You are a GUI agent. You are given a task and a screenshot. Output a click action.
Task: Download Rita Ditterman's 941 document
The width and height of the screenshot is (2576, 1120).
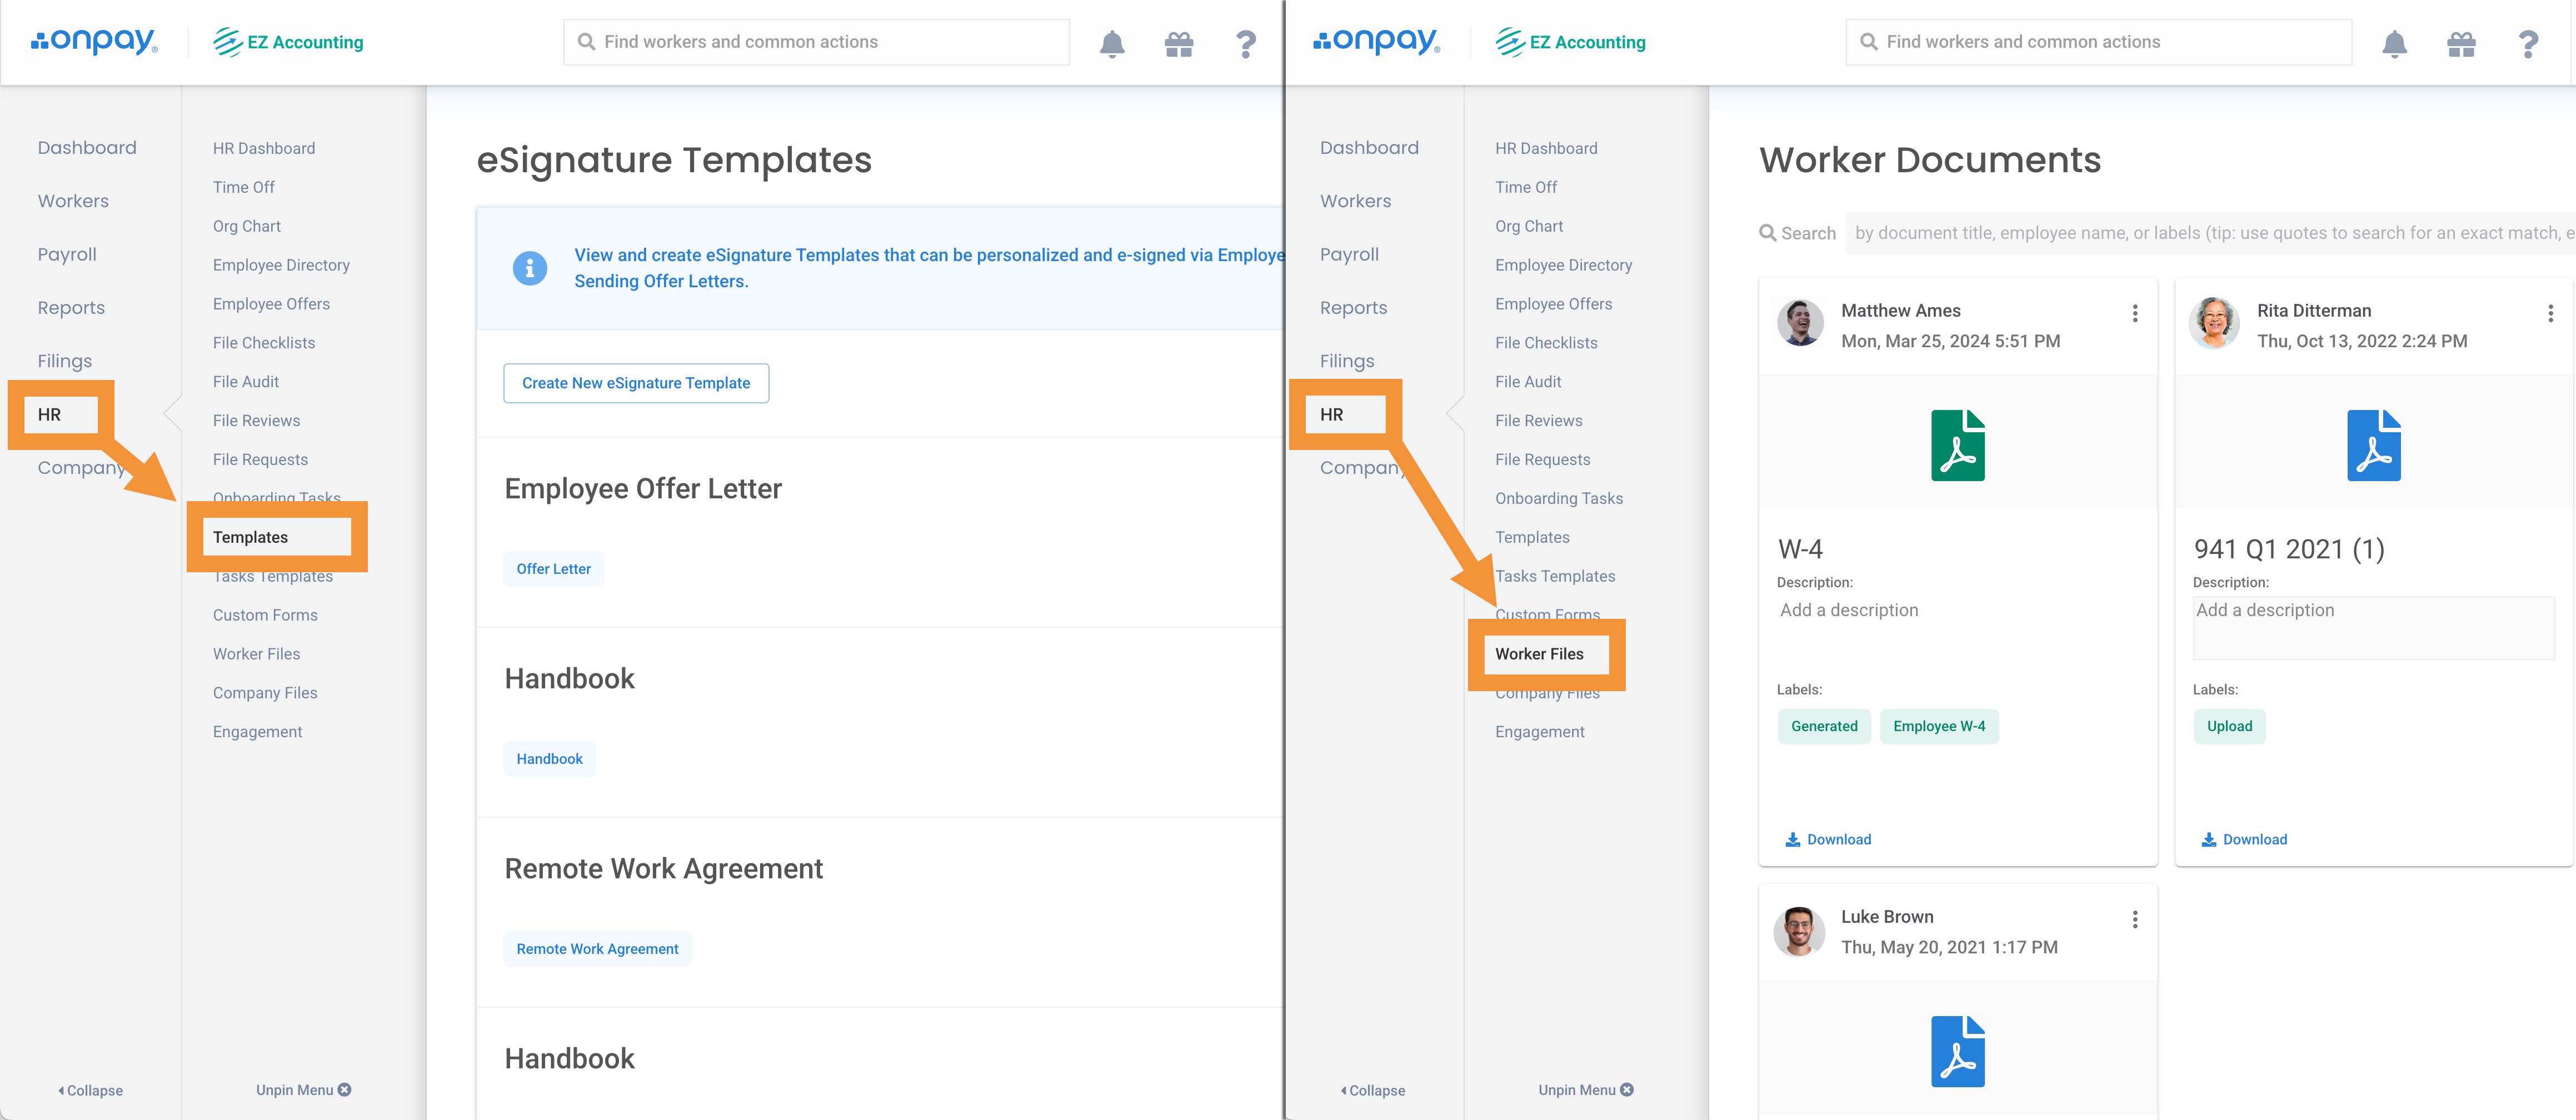[2244, 839]
